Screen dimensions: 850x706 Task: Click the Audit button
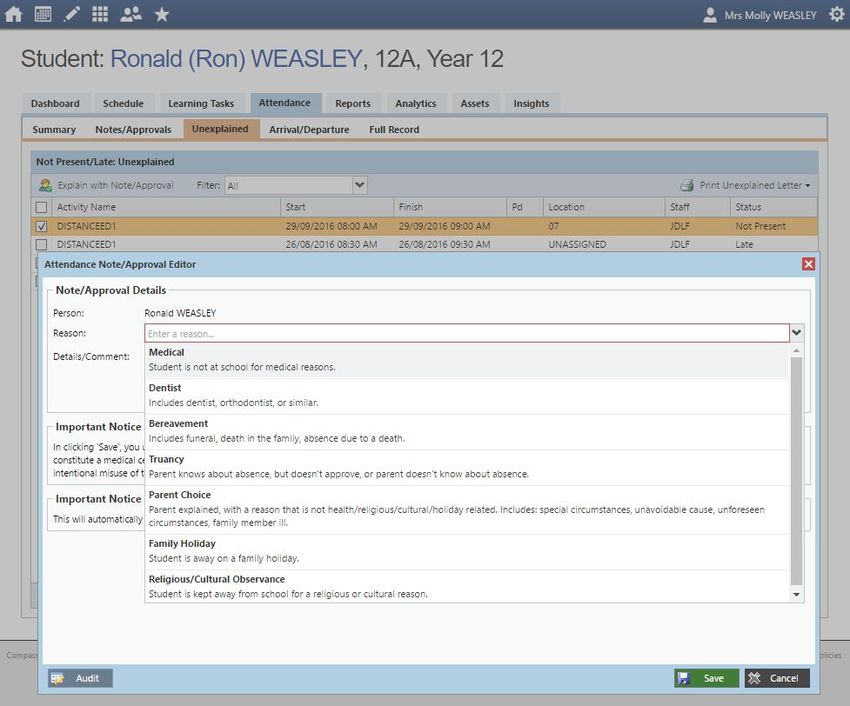click(80, 678)
